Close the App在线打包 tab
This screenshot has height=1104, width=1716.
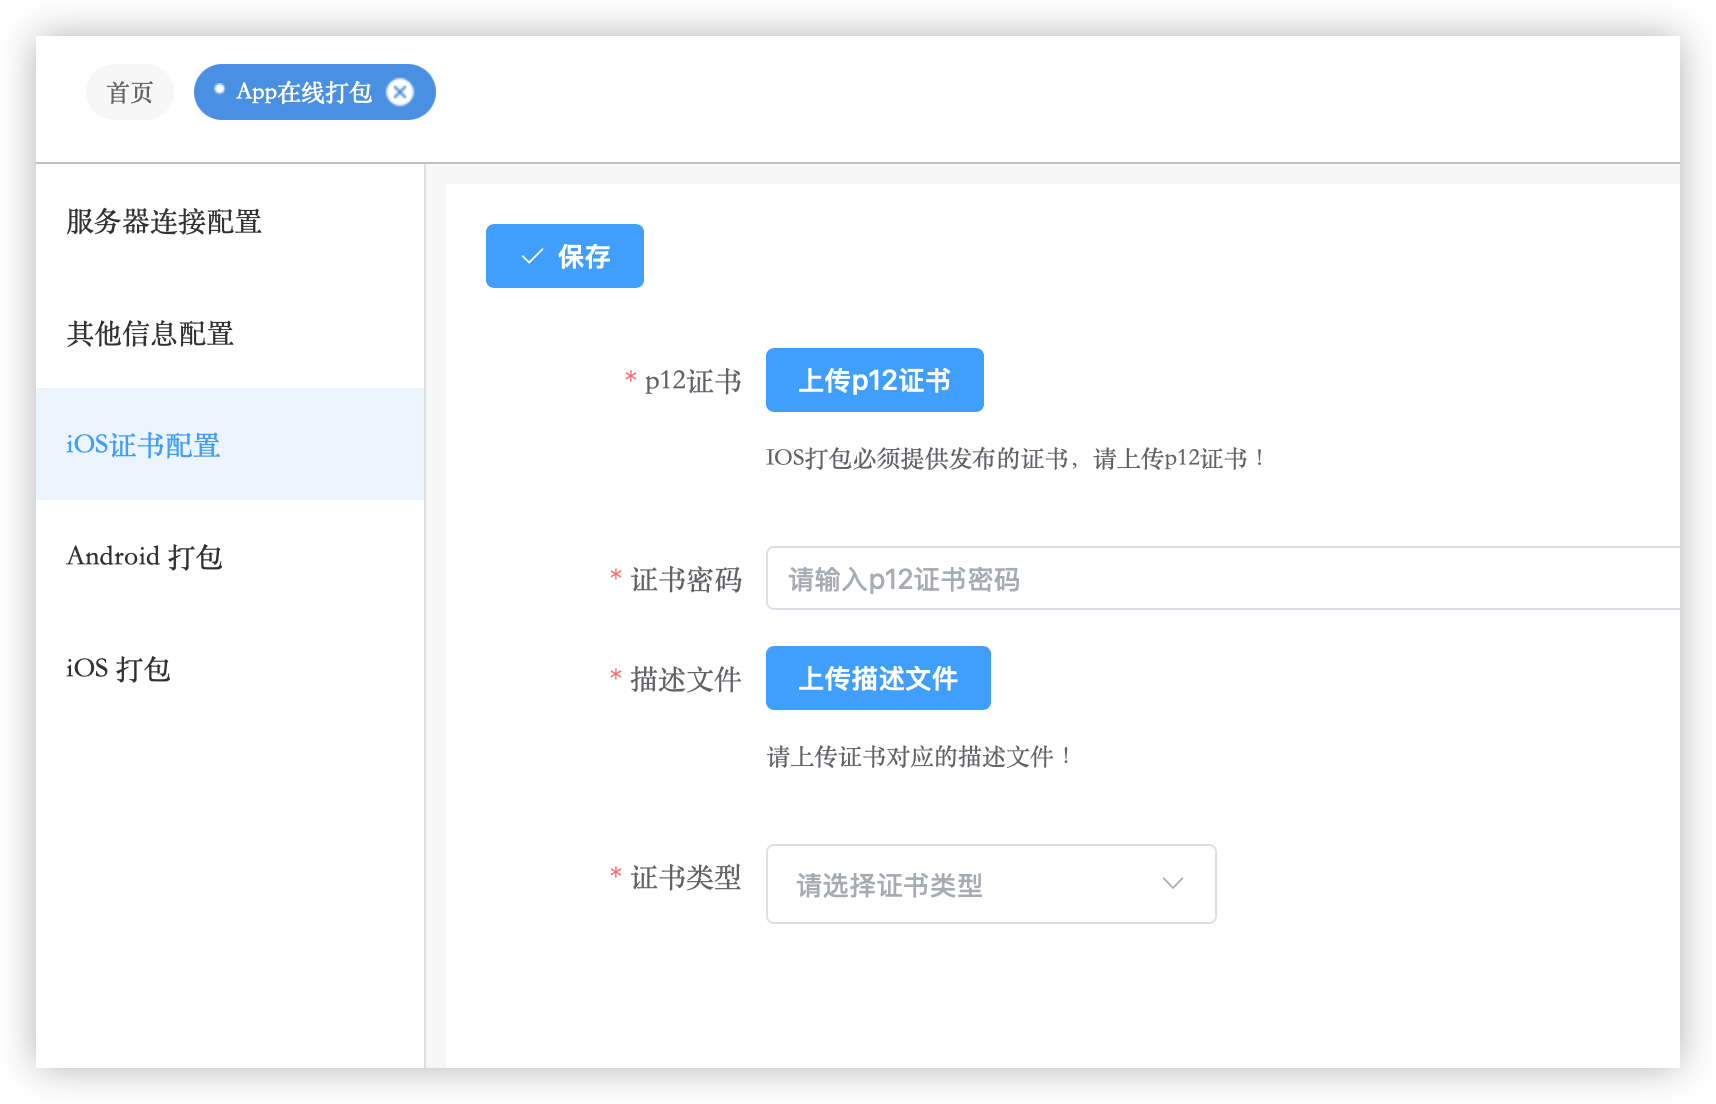400,92
